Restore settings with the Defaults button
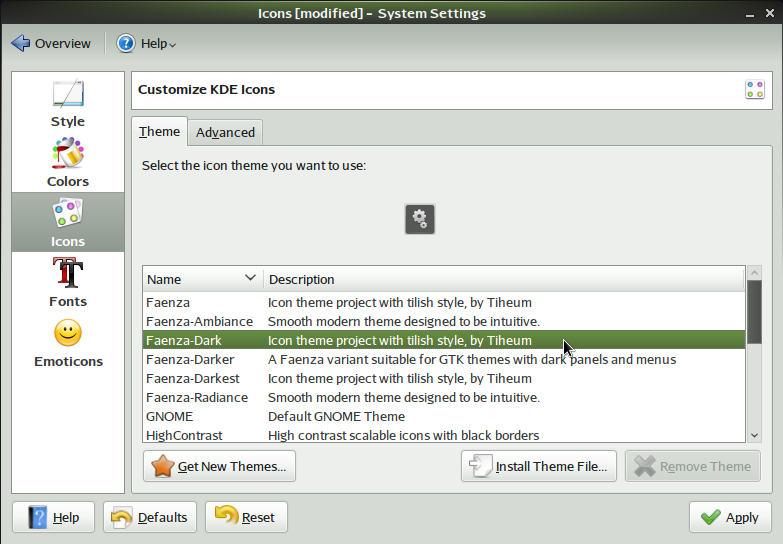The width and height of the screenshot is (783, 544). (150, 517)
